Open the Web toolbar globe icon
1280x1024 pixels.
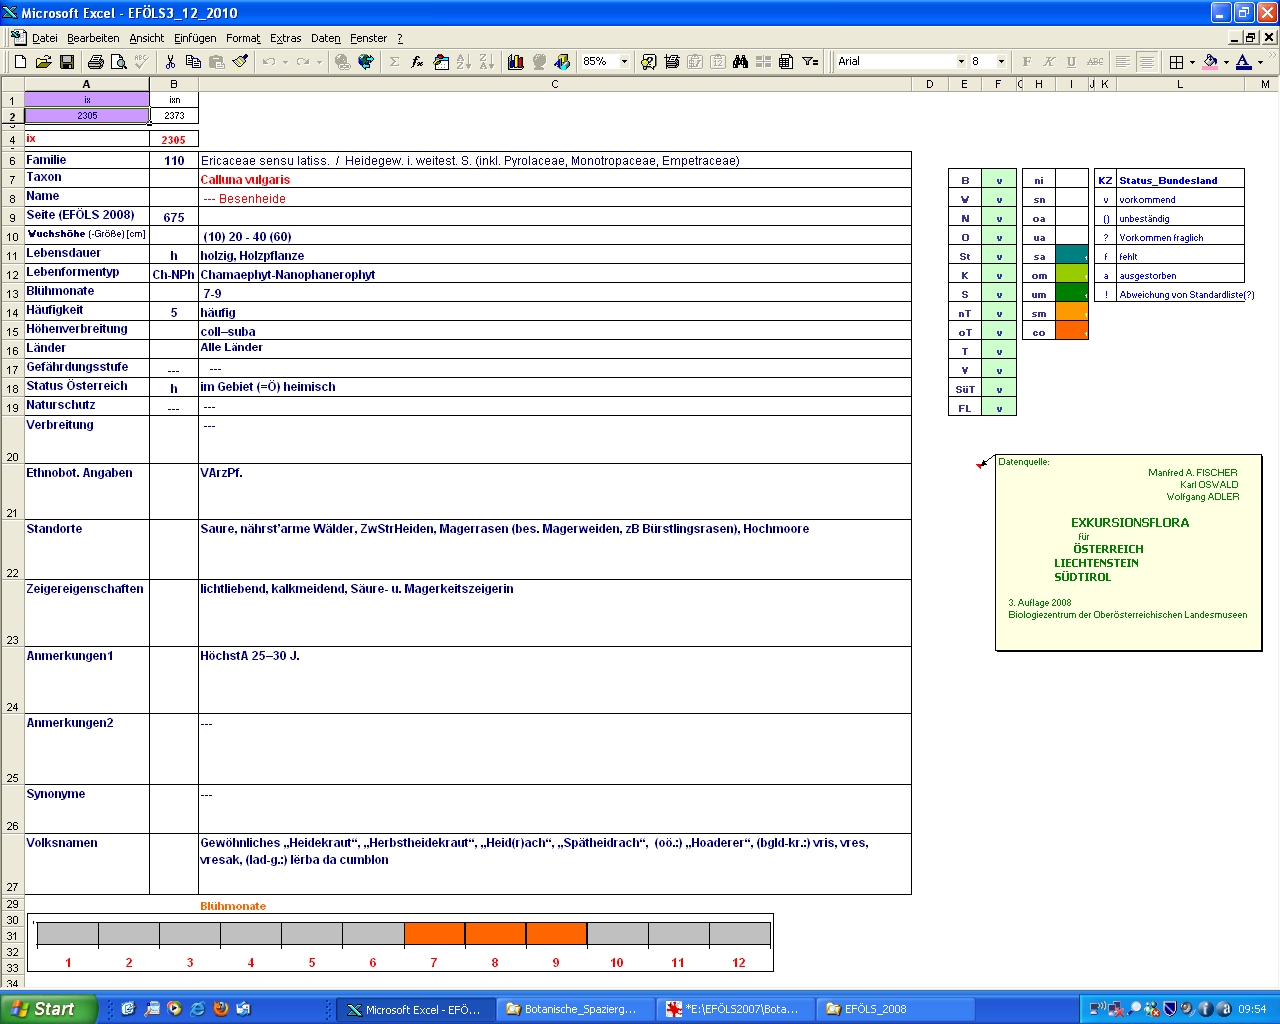pos(366,62)
